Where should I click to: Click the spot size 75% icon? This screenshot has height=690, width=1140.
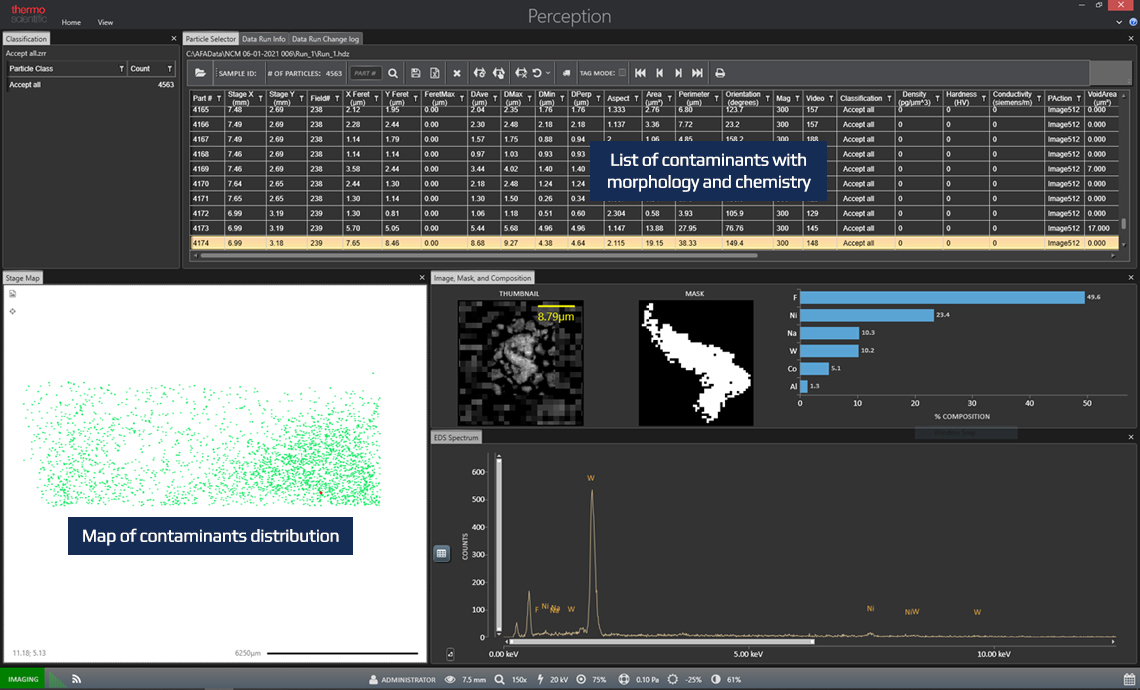tap(581, 679)
